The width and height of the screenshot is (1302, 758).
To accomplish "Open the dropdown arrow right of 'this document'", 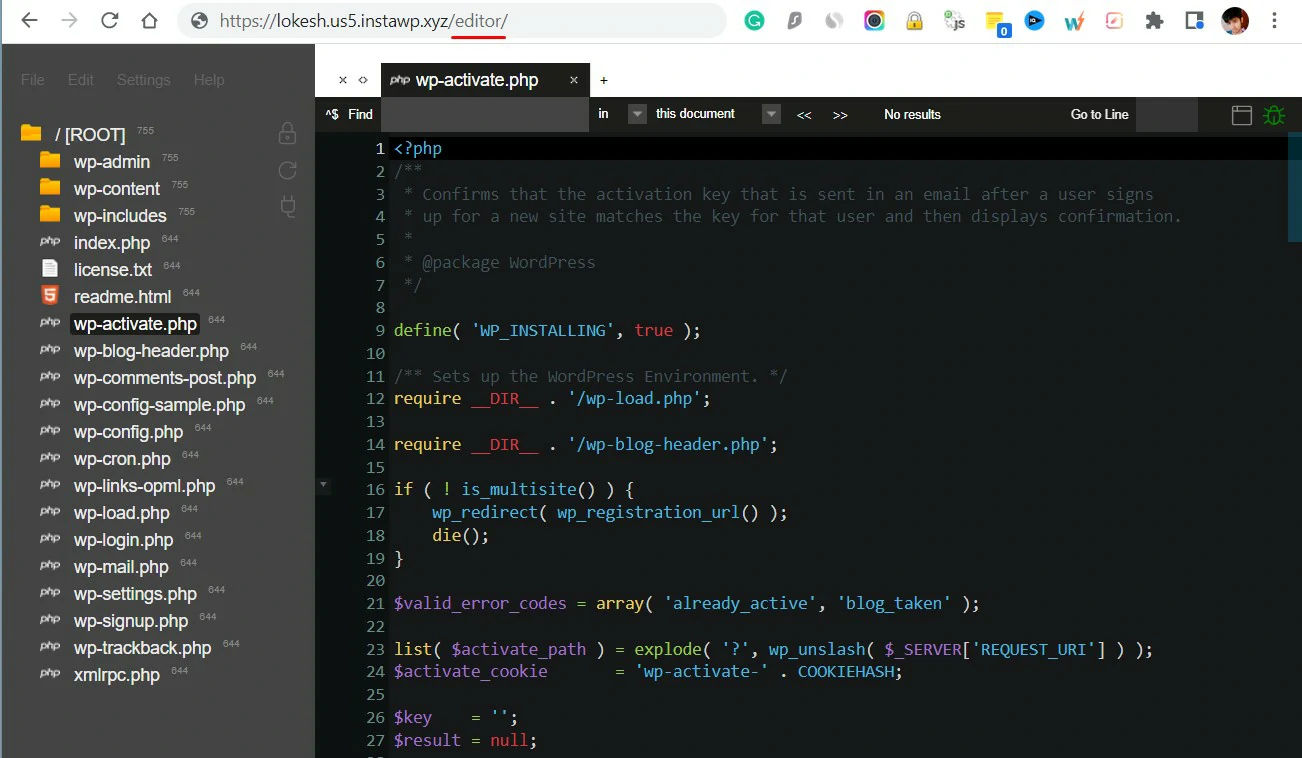I will (x=771, y=114).
